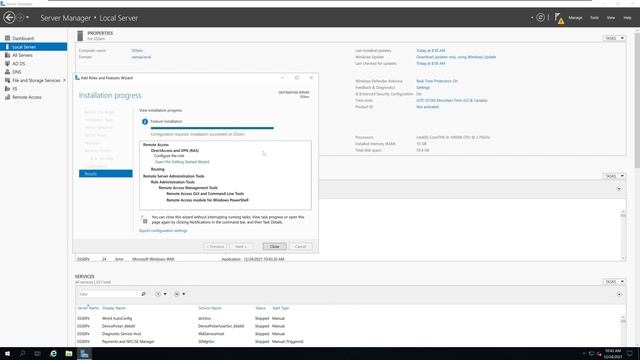Open the View menu

pos(611,18)
